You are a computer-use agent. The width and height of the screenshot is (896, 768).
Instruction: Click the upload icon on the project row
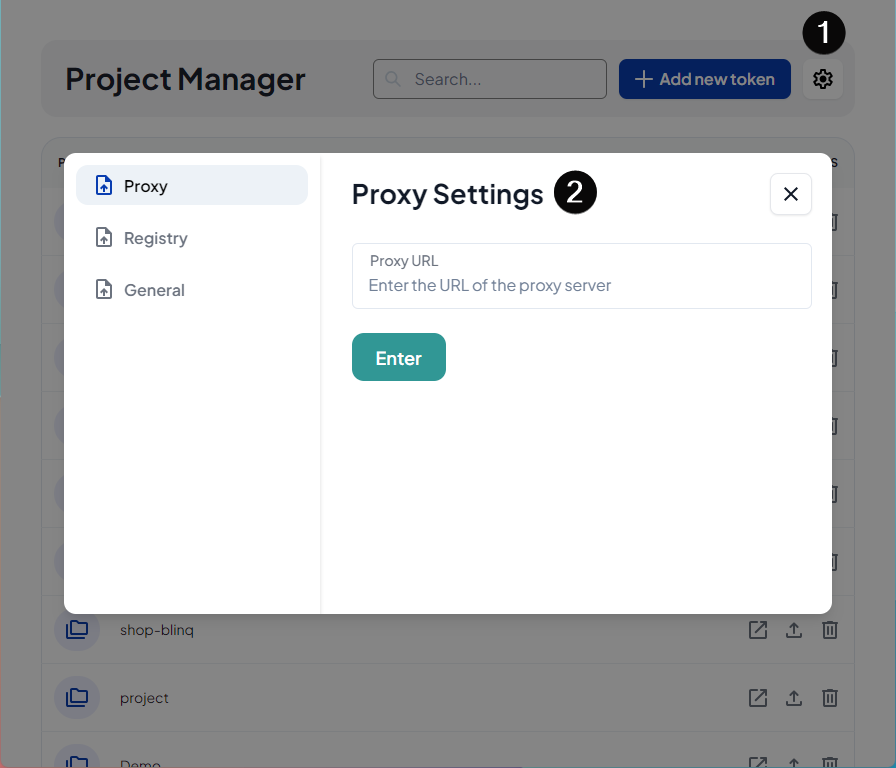(x=793, y=698)
